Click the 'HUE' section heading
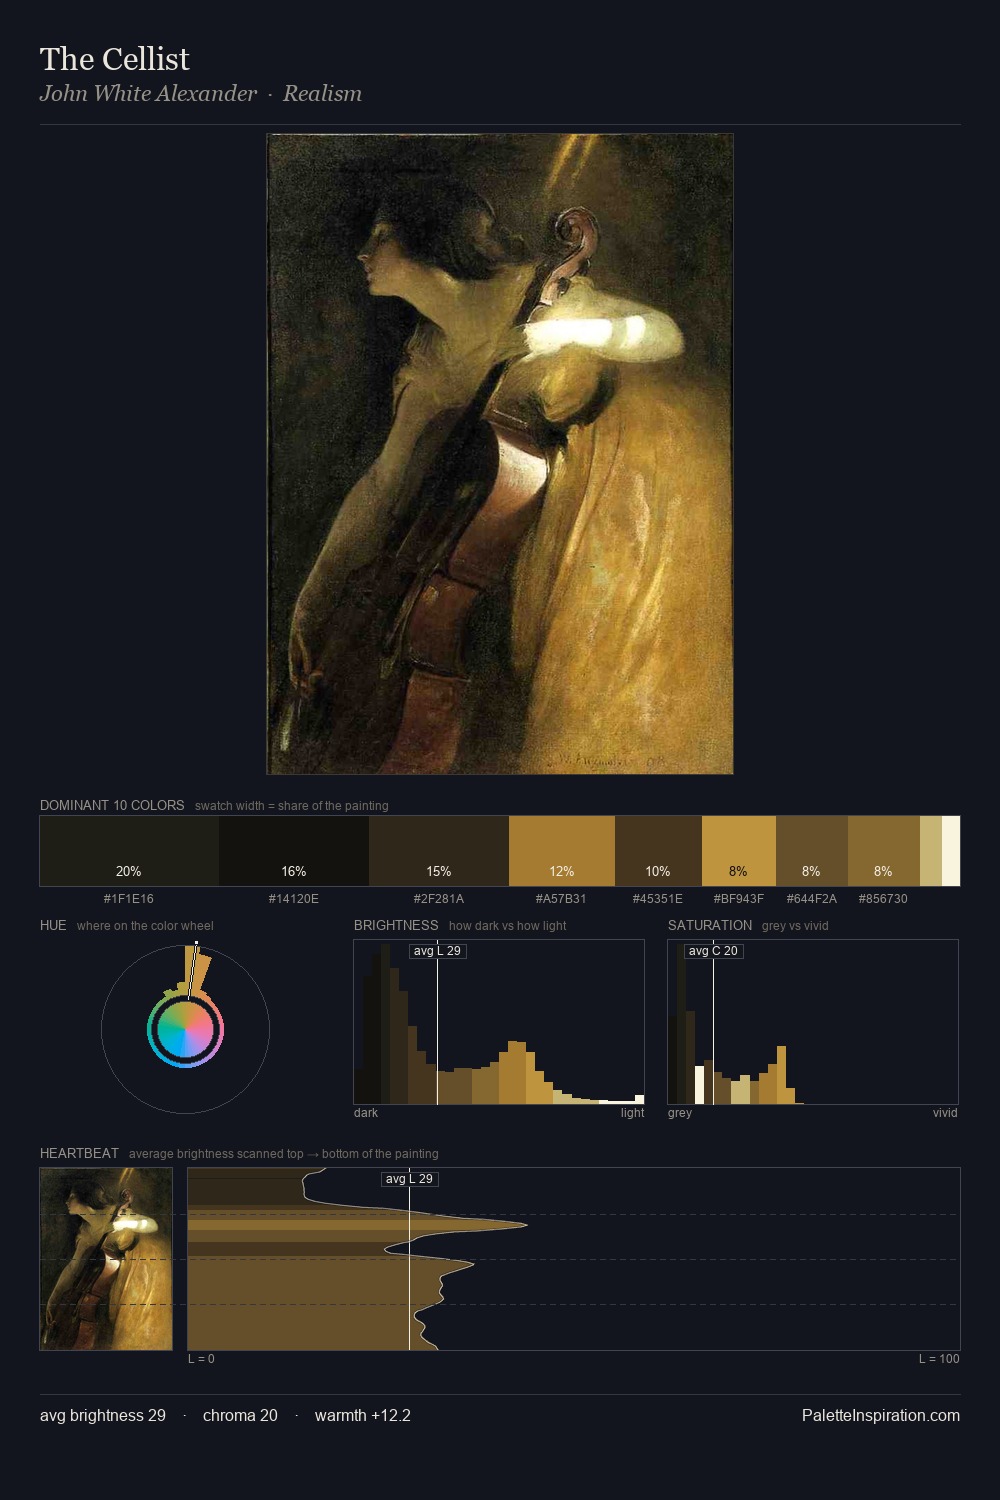 point(53,925)
